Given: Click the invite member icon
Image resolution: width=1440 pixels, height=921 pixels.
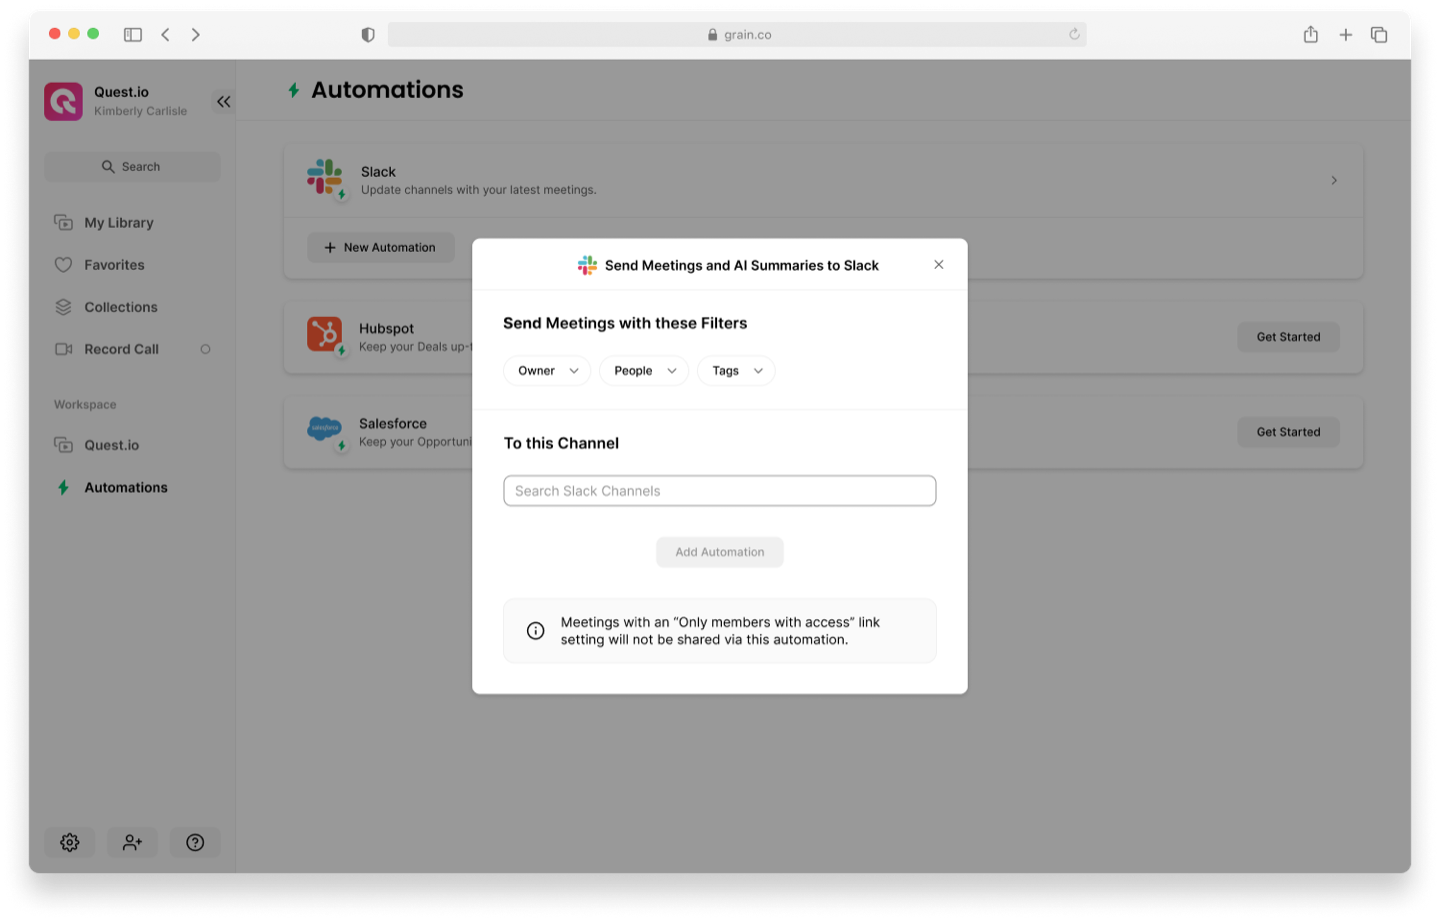Looking at the screenshot, I should pos(132,842).
